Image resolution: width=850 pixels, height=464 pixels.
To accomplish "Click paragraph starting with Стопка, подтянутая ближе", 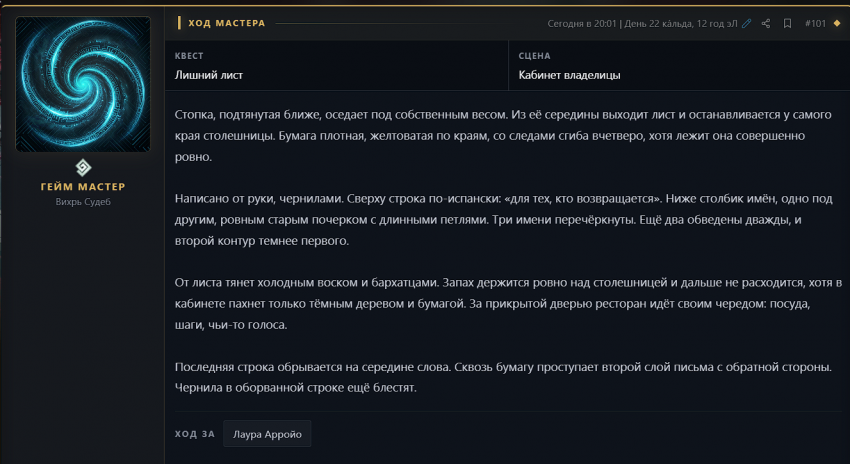I will [503, 136].
